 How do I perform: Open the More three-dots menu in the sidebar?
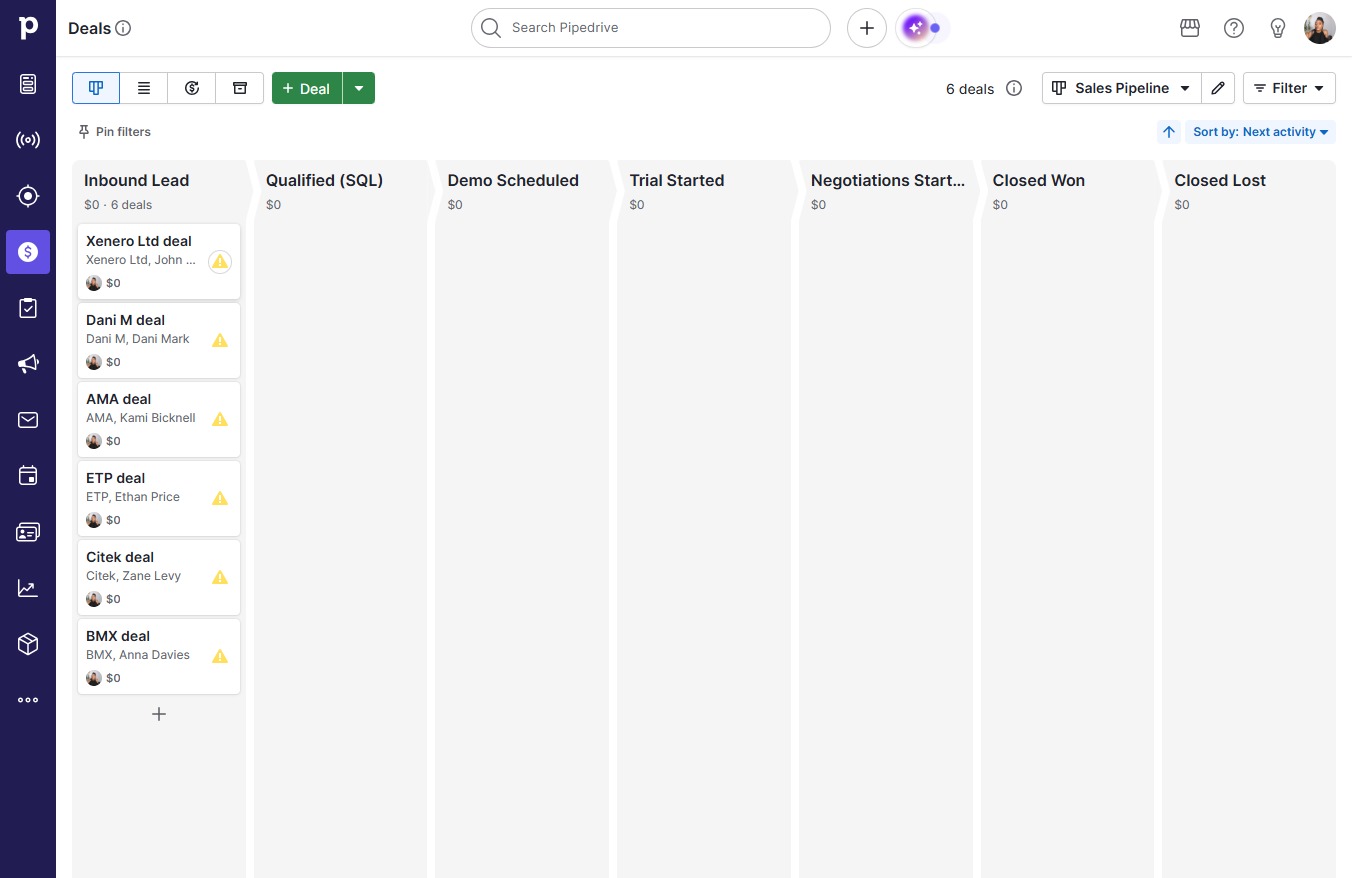click(28, 700)
